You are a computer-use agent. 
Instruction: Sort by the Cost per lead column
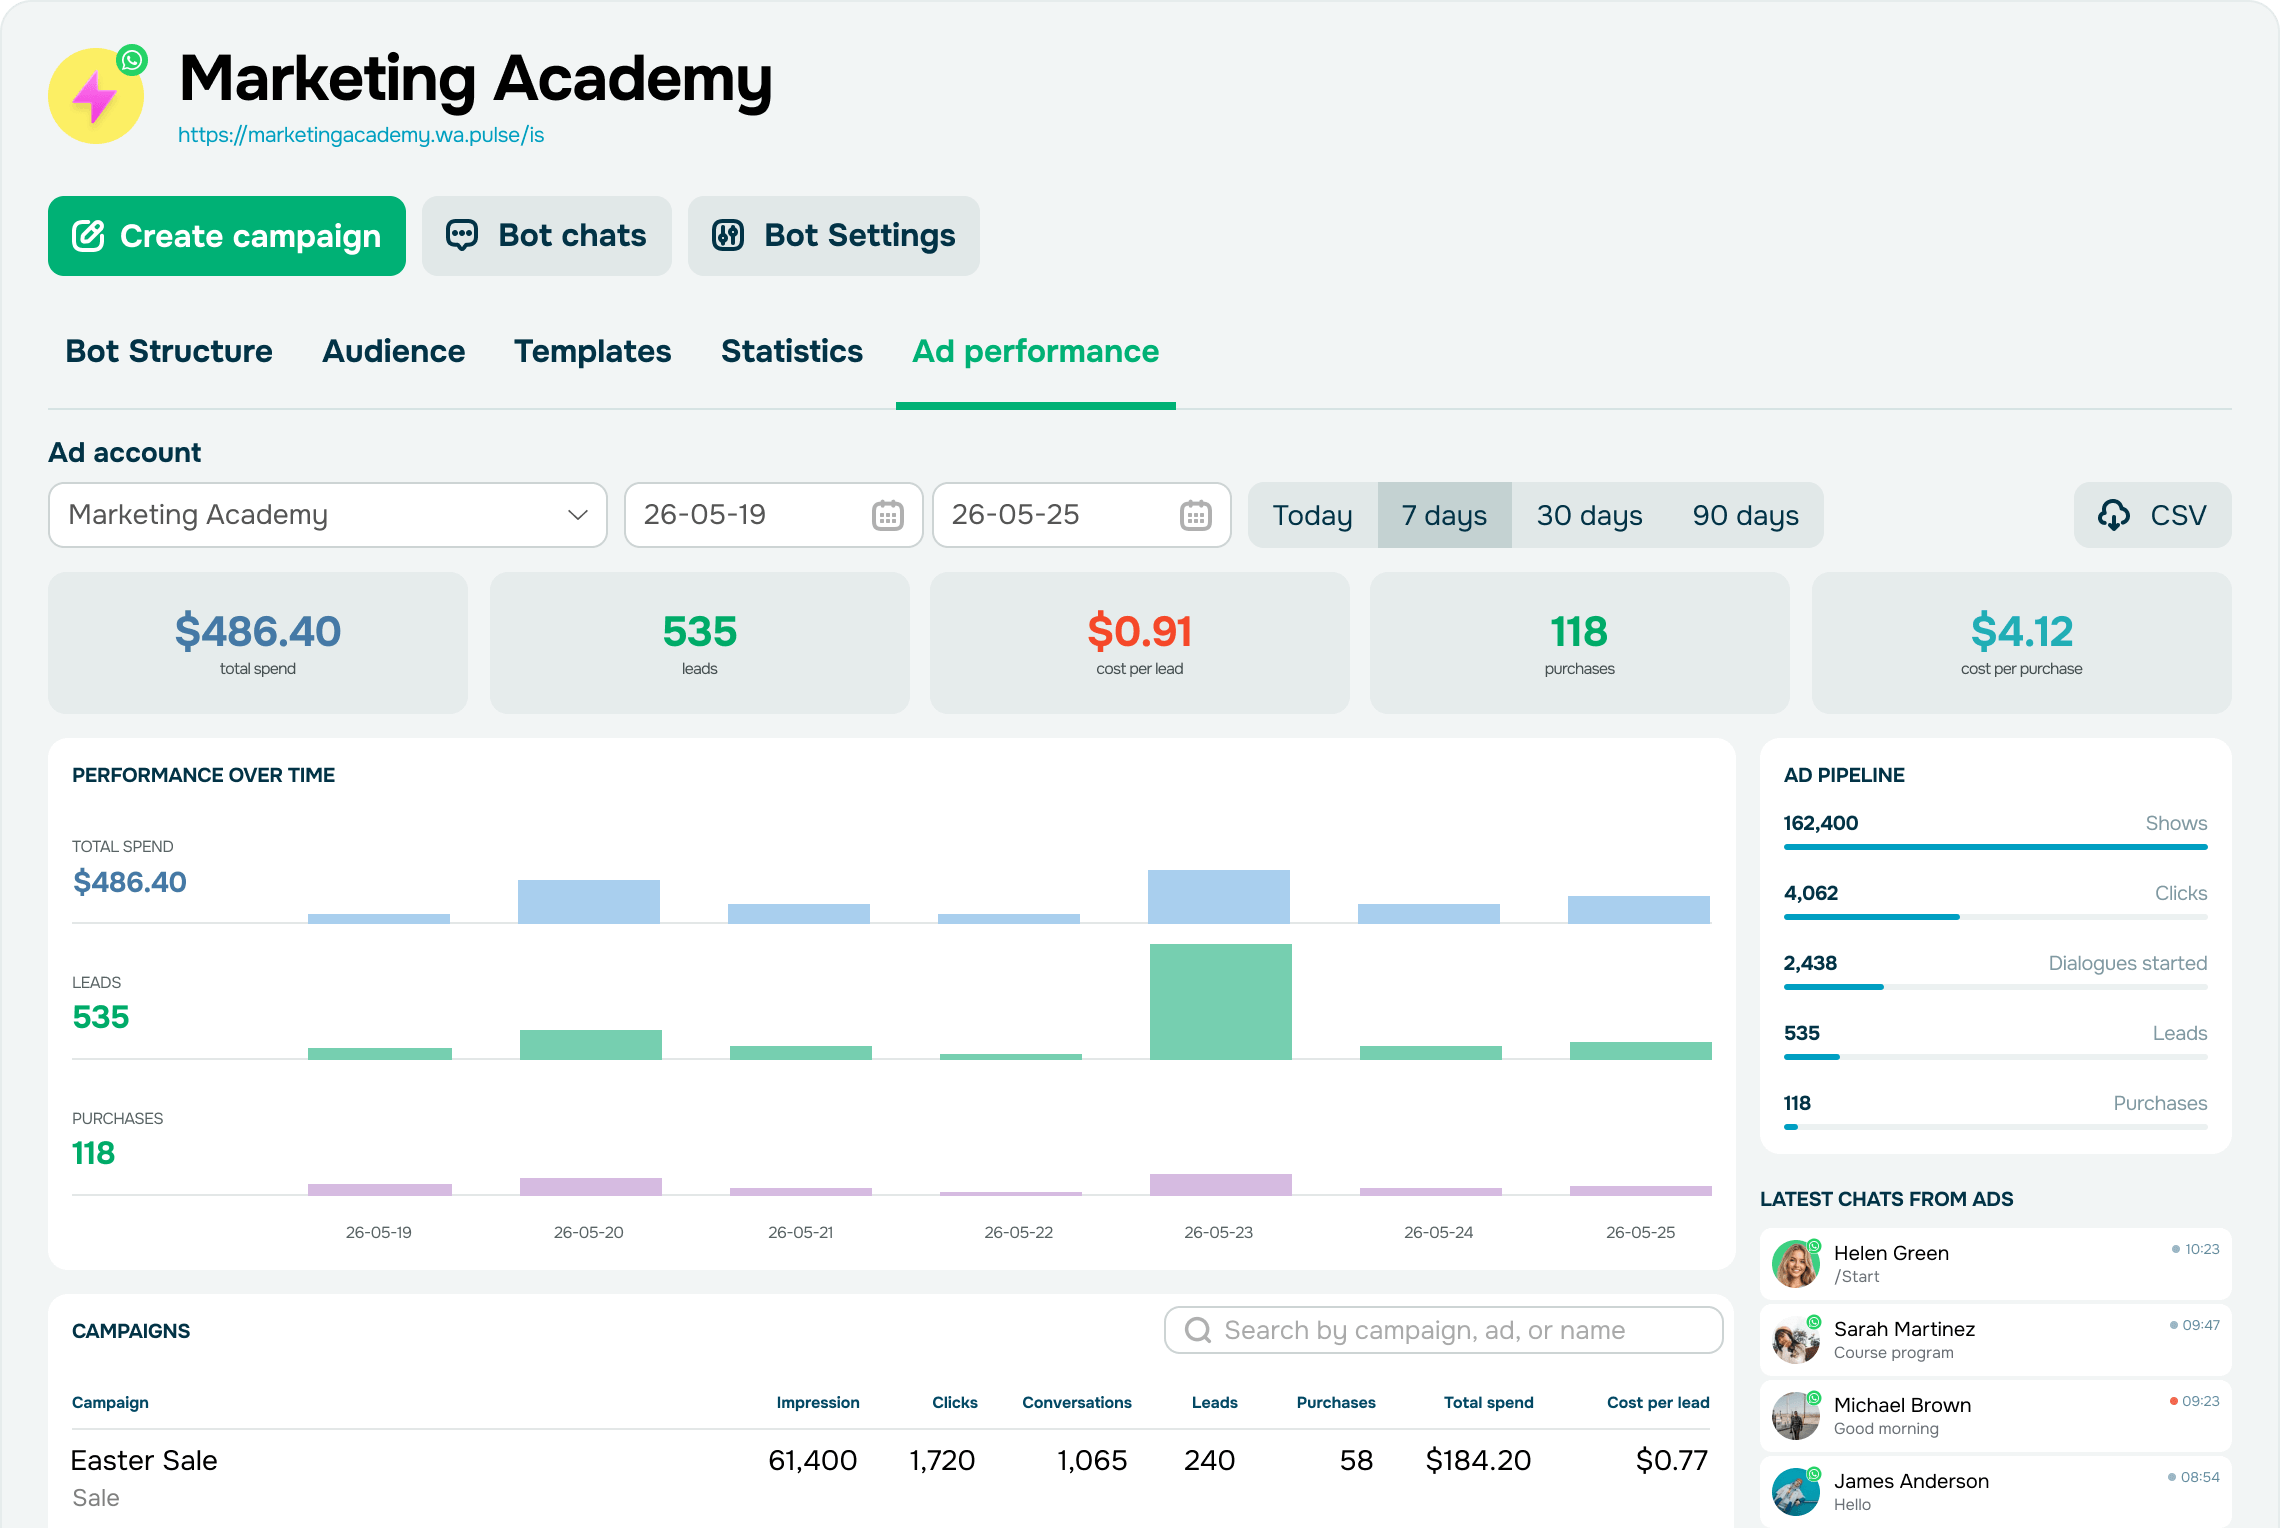pos(1658,1403)
